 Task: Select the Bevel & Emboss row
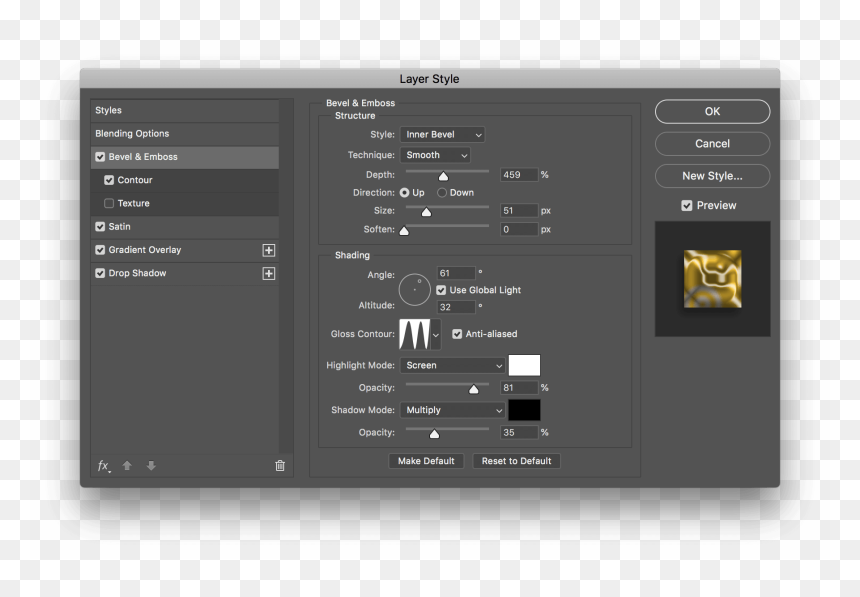pos(185,157)
